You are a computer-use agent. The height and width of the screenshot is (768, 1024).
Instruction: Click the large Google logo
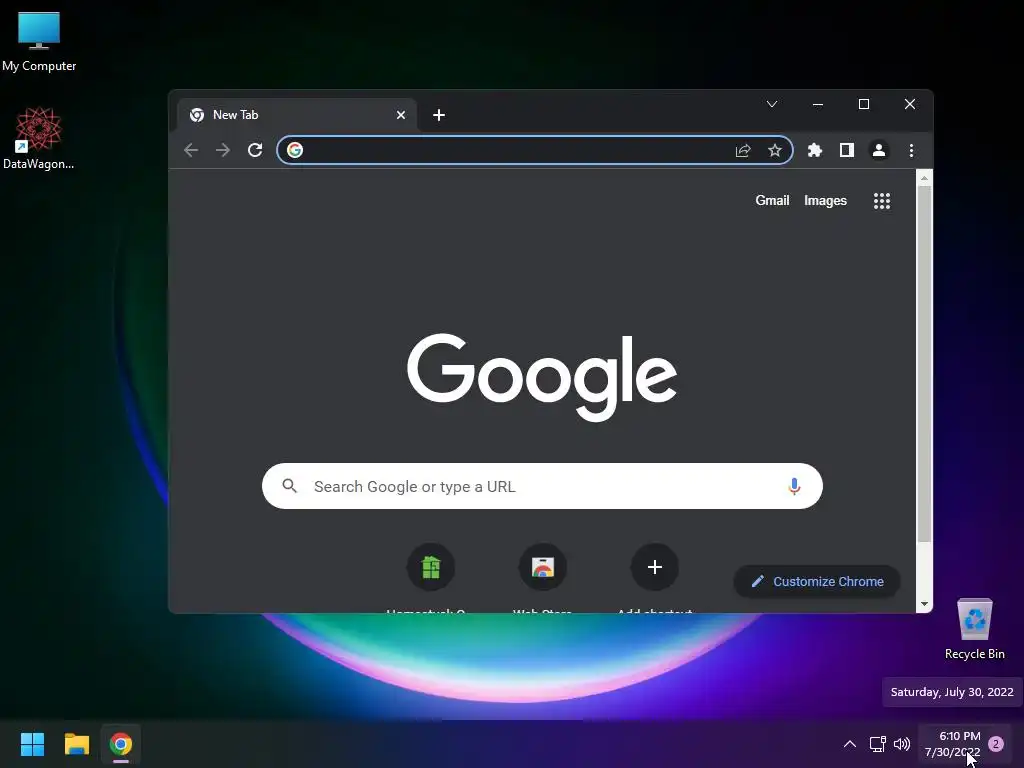(x=542, y=377)
